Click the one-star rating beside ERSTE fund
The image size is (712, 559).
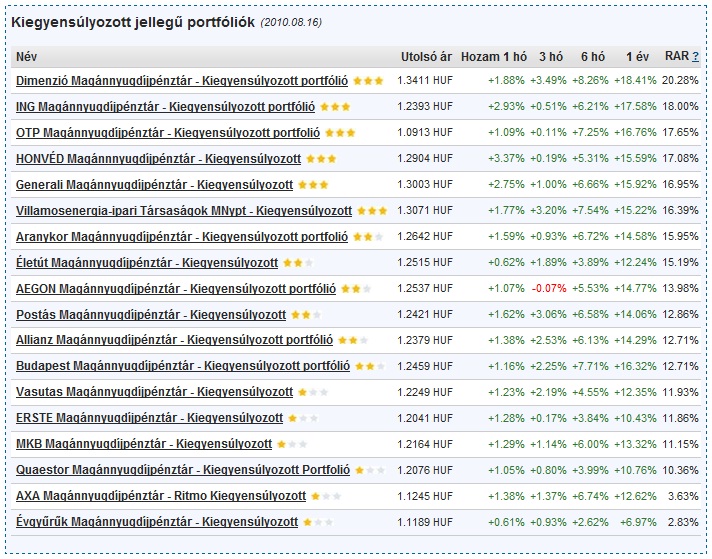[303, 418]
